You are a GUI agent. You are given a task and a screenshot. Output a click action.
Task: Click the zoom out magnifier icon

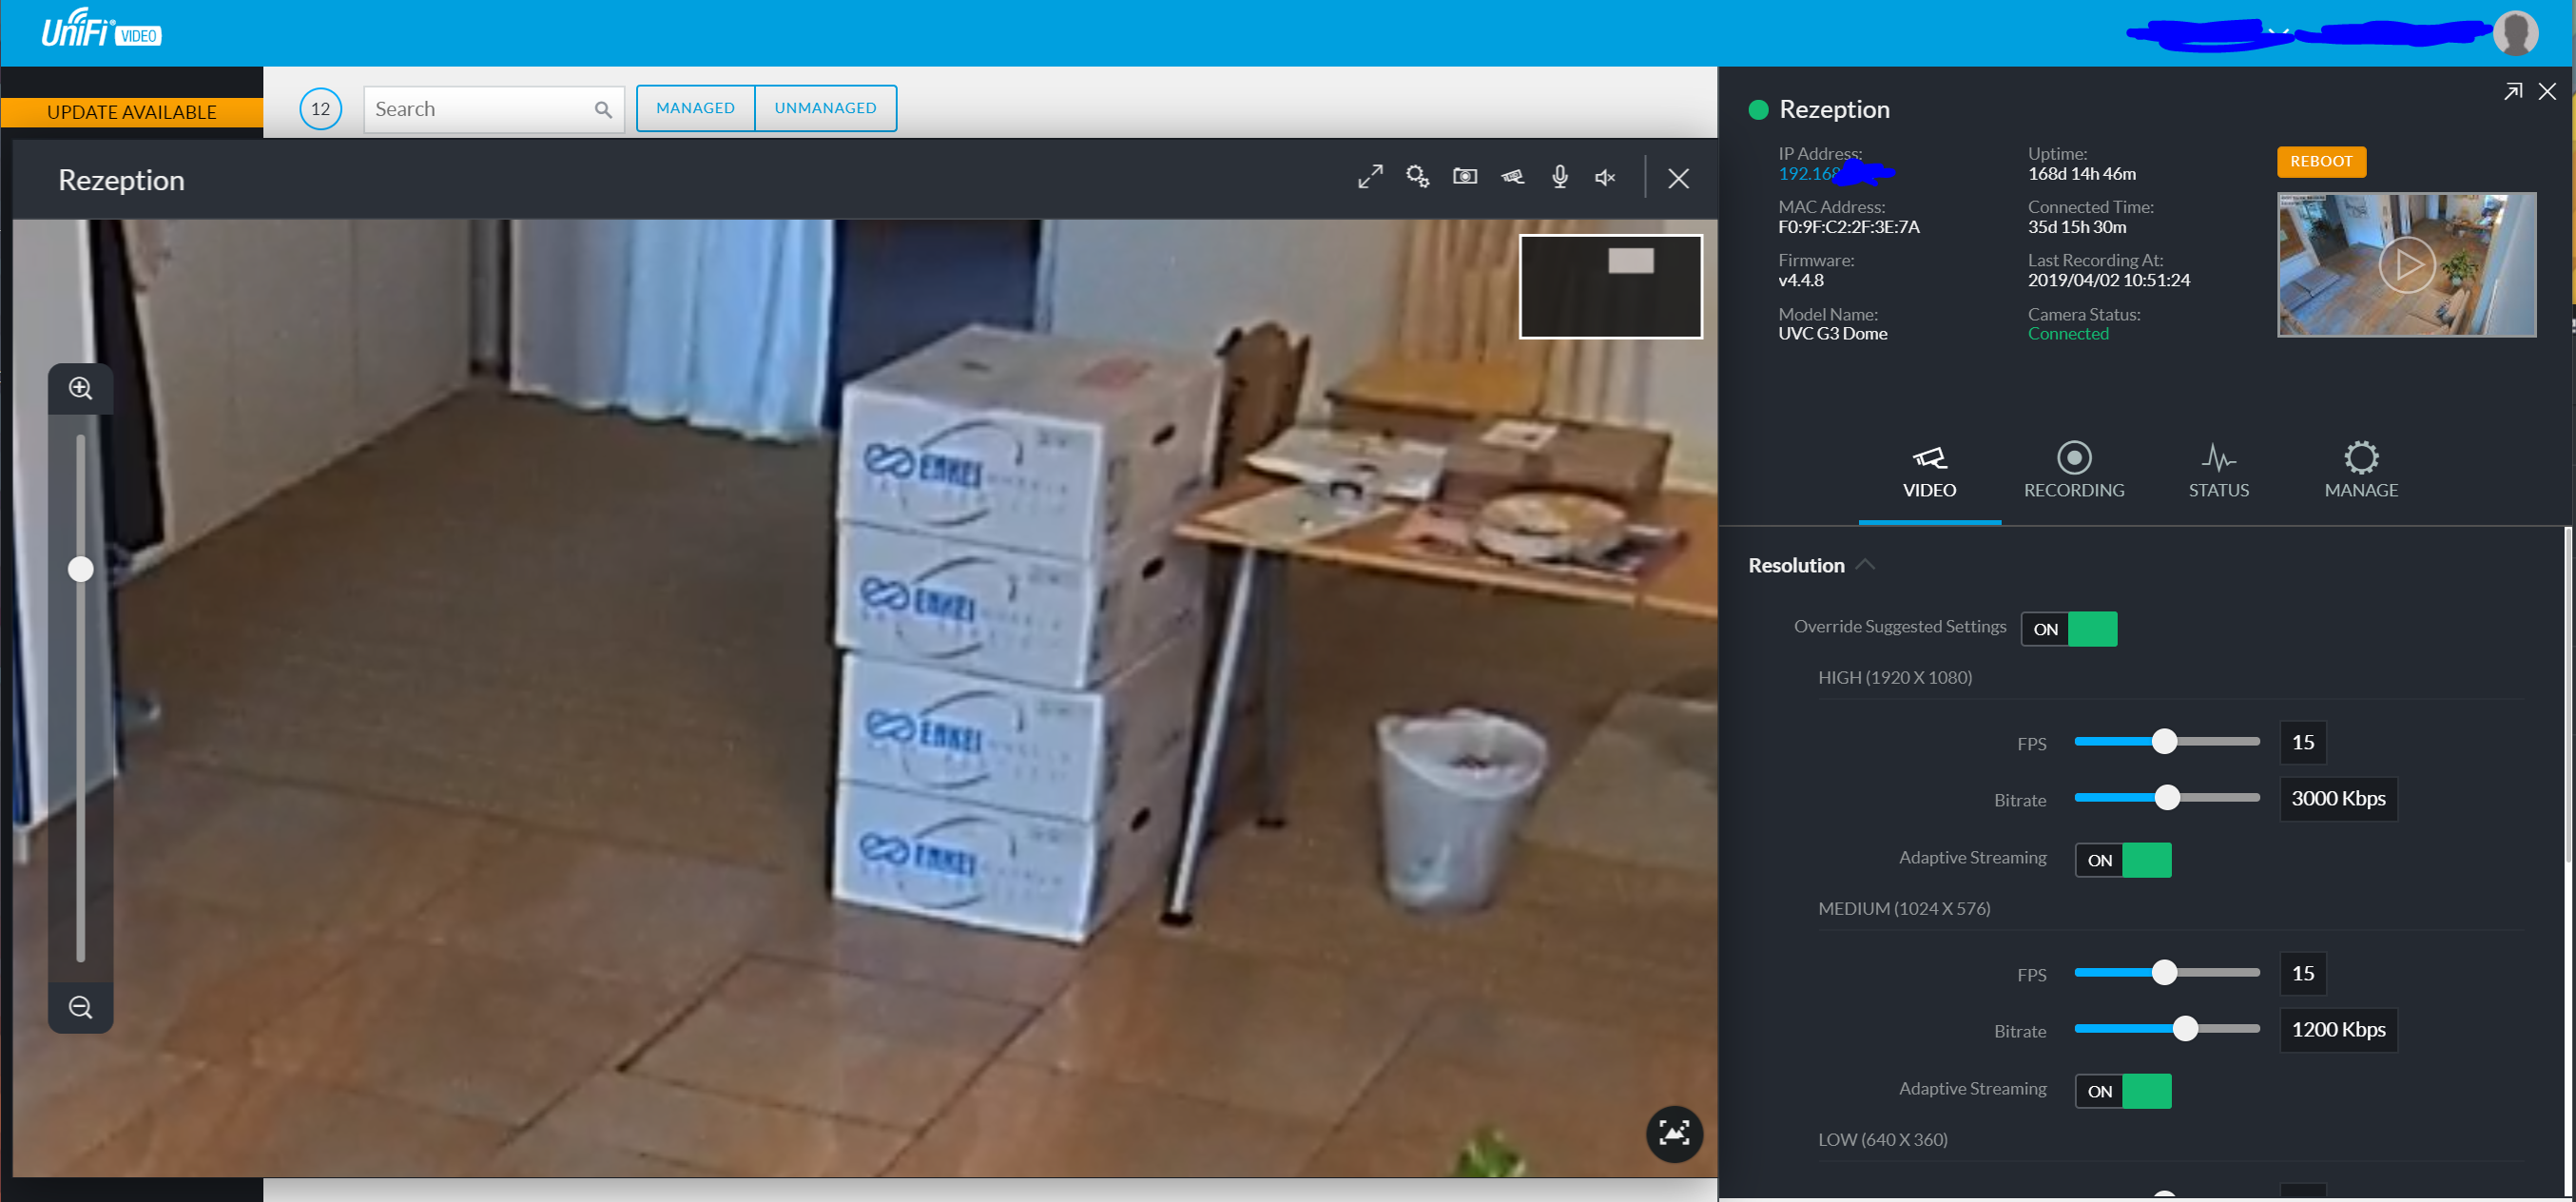point(81,1007)
